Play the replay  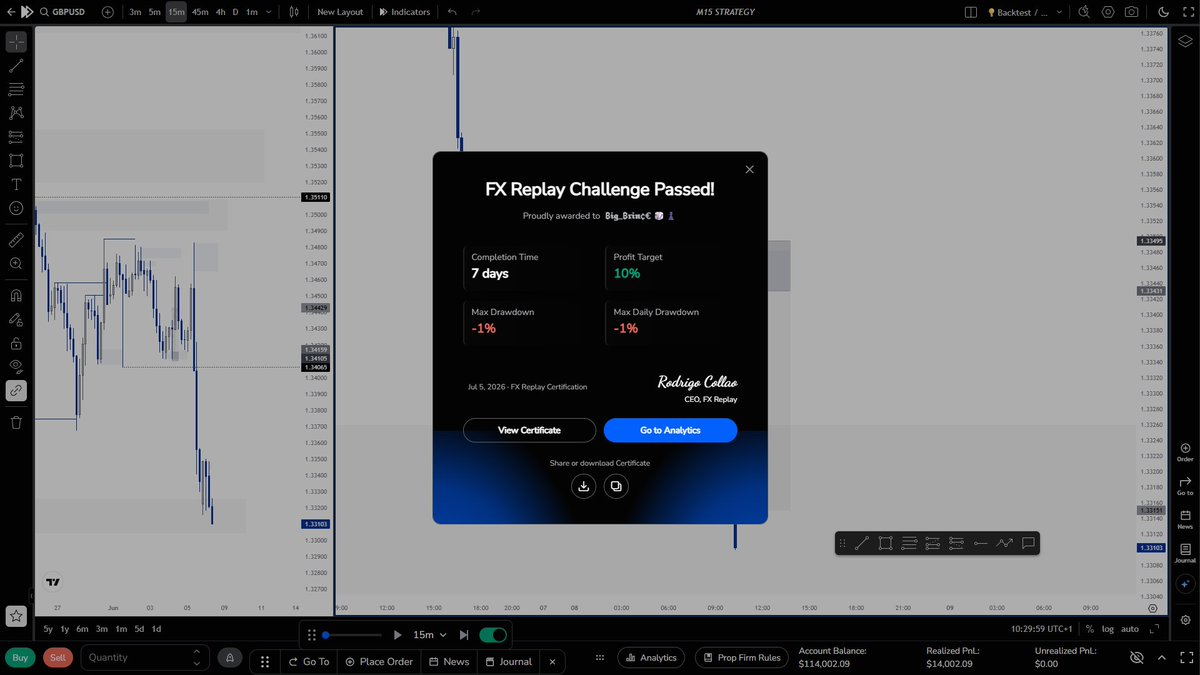click(397, 634)
